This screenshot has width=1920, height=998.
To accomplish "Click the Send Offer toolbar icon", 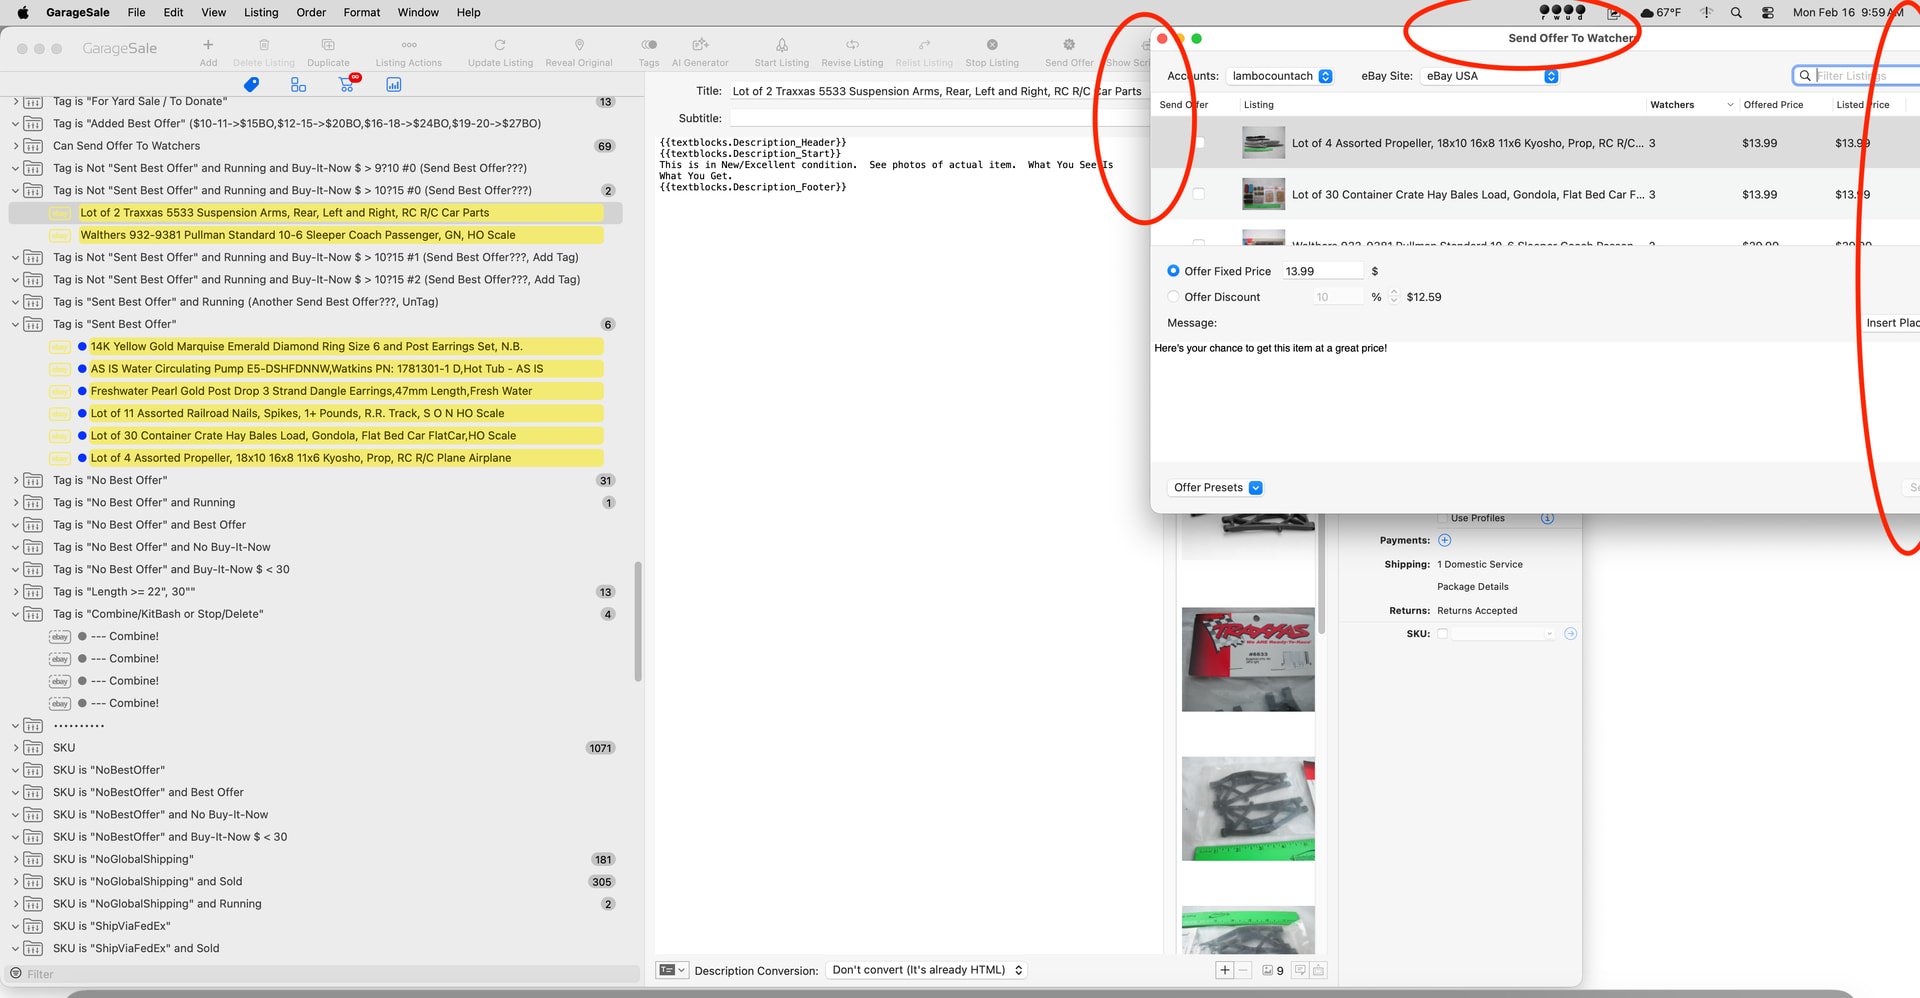I will [1069, 46].
